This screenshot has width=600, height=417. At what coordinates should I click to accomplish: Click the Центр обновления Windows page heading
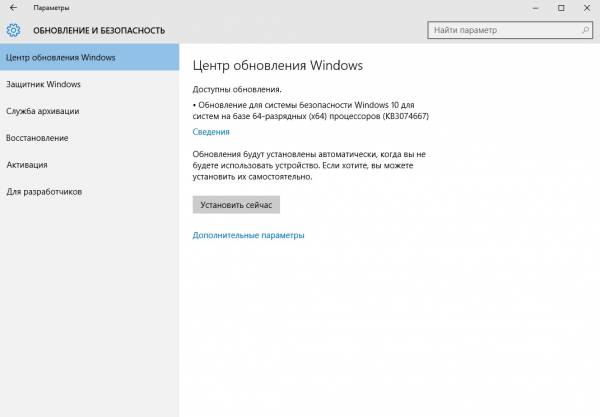coord(277,65)
